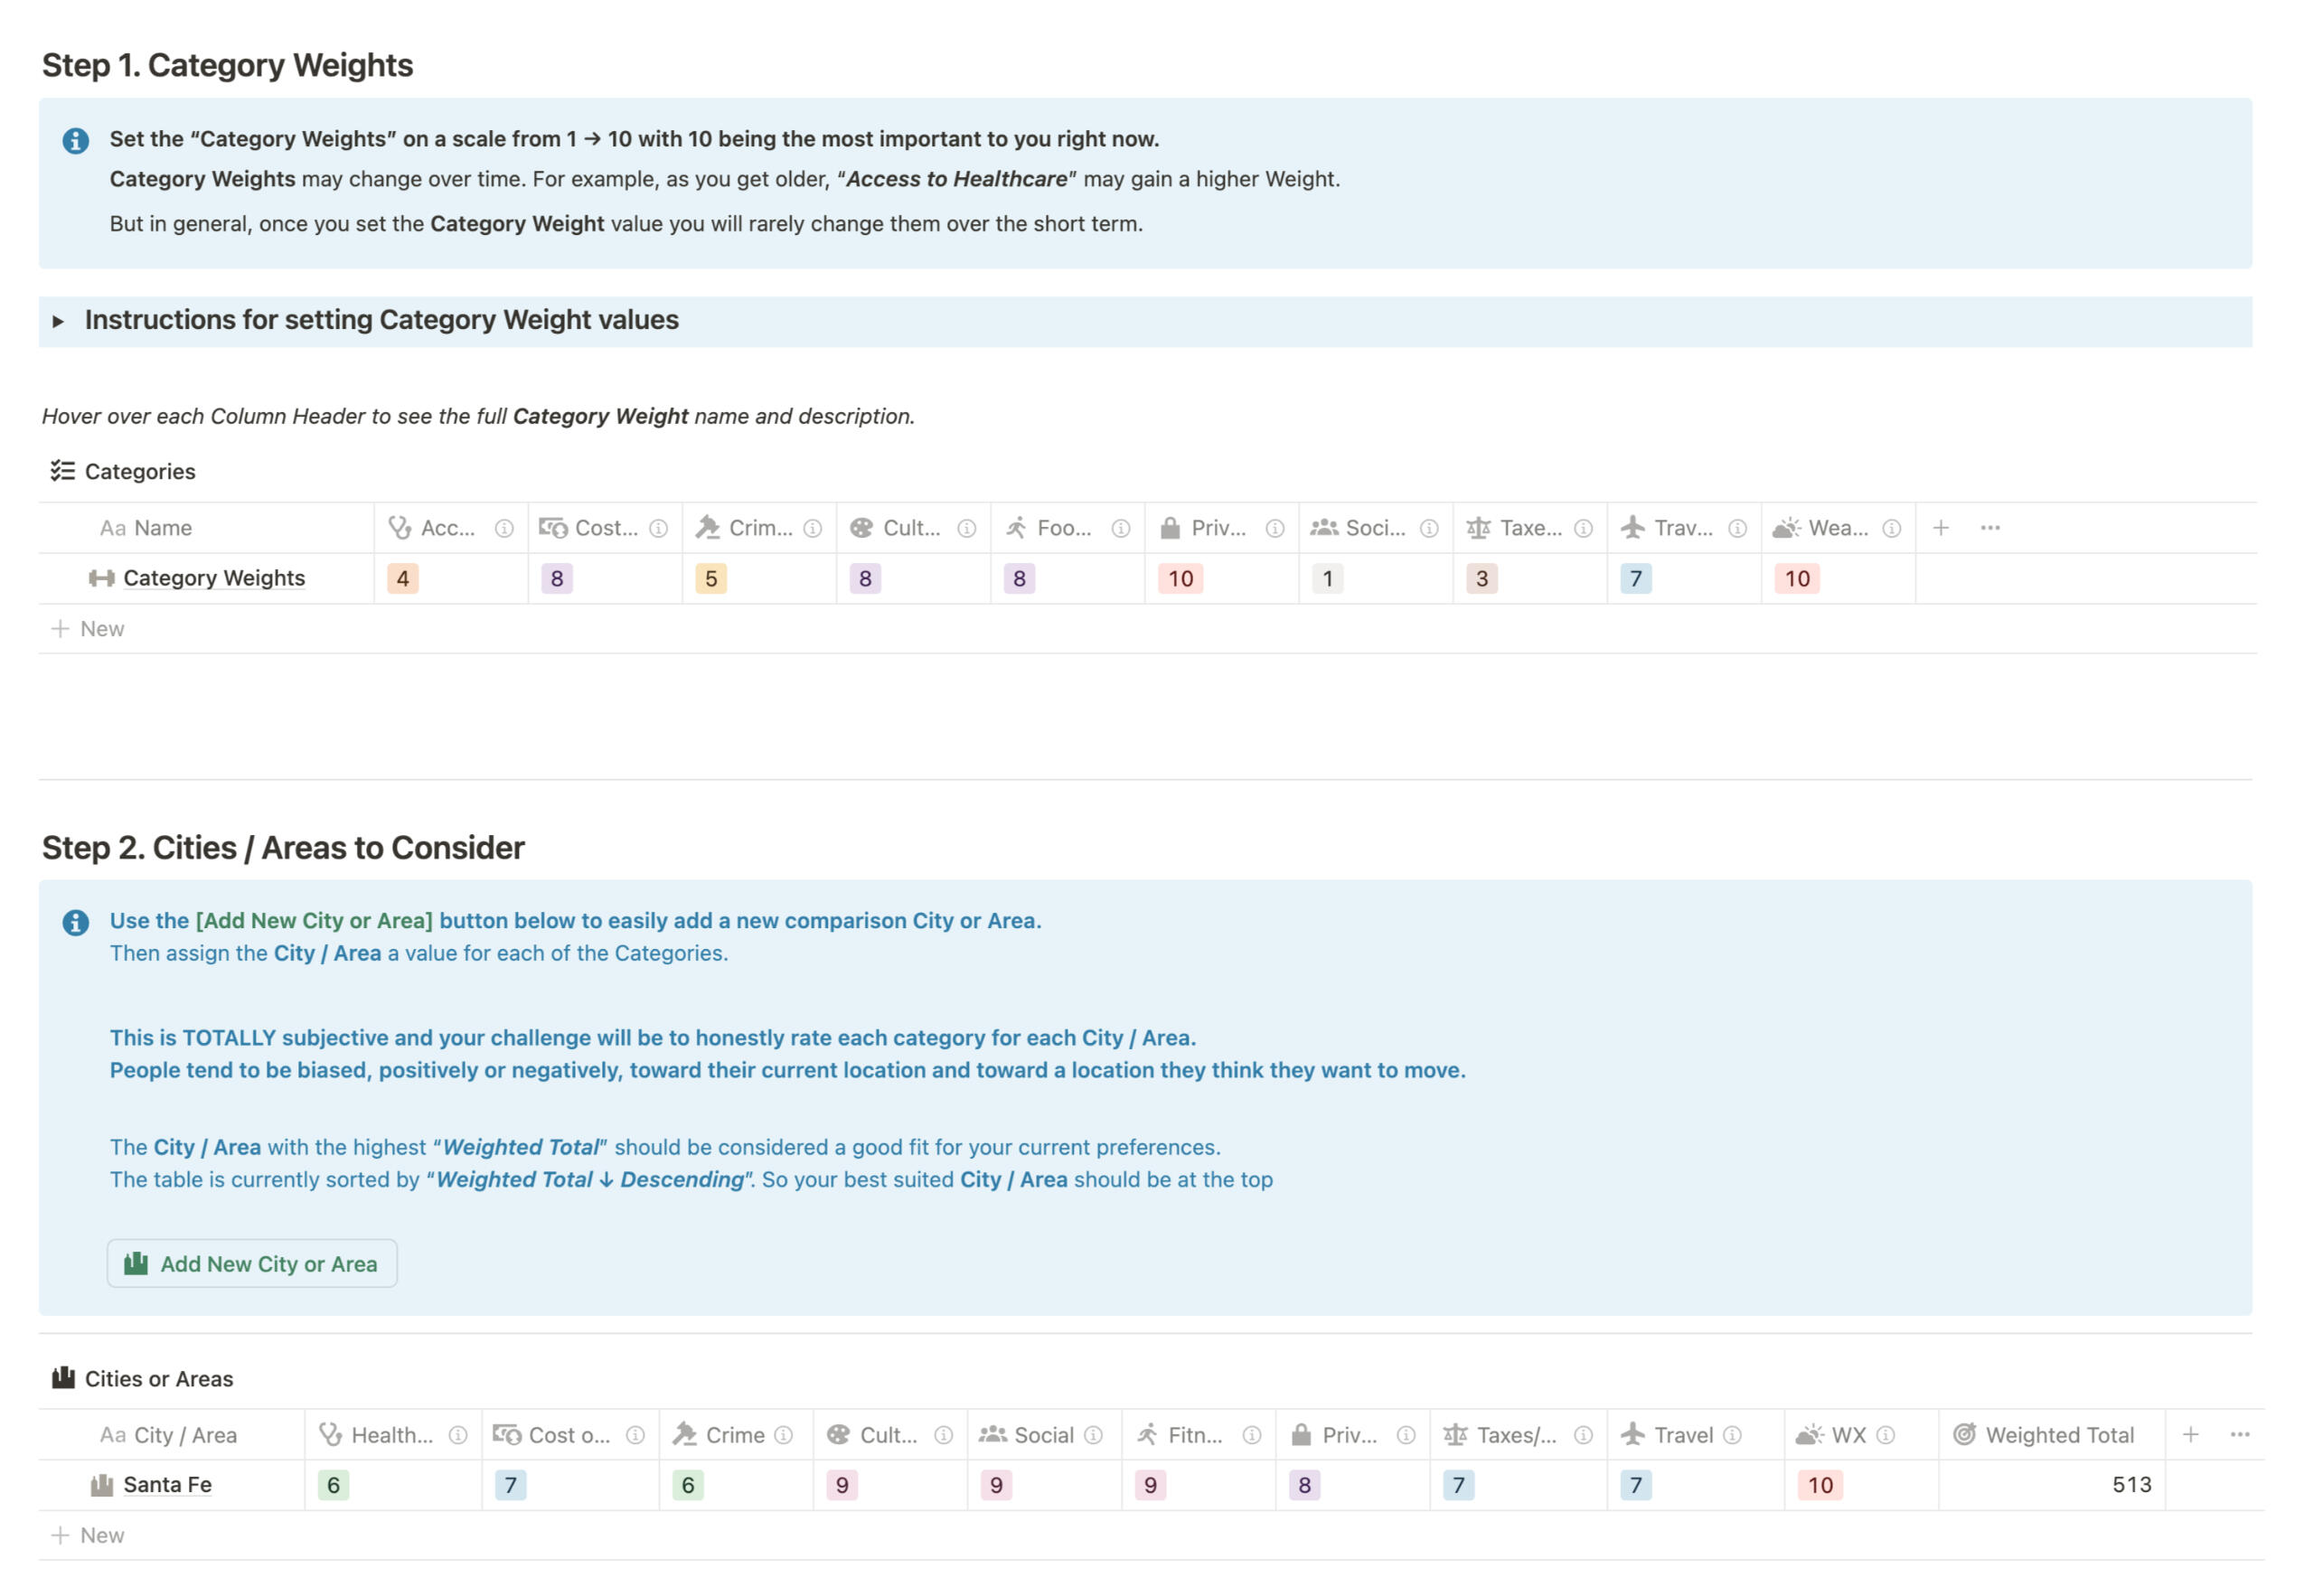Click the info icon next to the WX column
2314x1596 pixels.
1886,1435
